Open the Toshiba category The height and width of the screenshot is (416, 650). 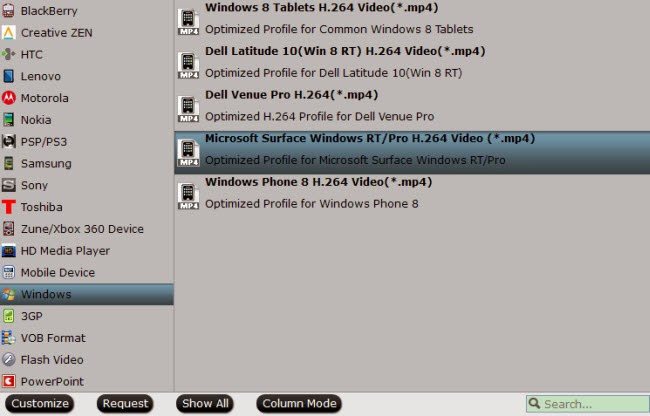click(87, 207)
